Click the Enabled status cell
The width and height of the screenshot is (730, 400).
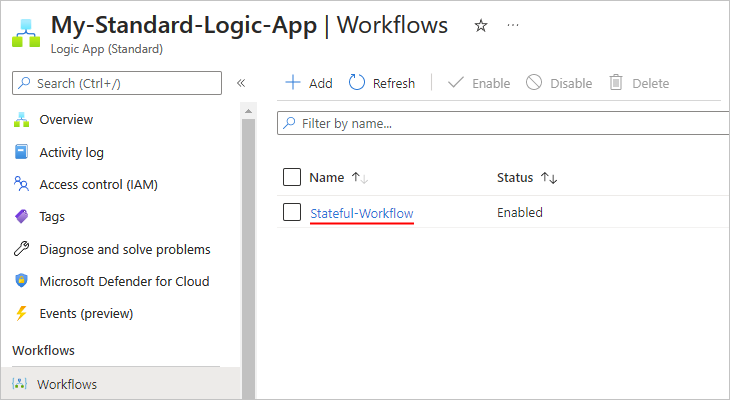coord(520,213)
